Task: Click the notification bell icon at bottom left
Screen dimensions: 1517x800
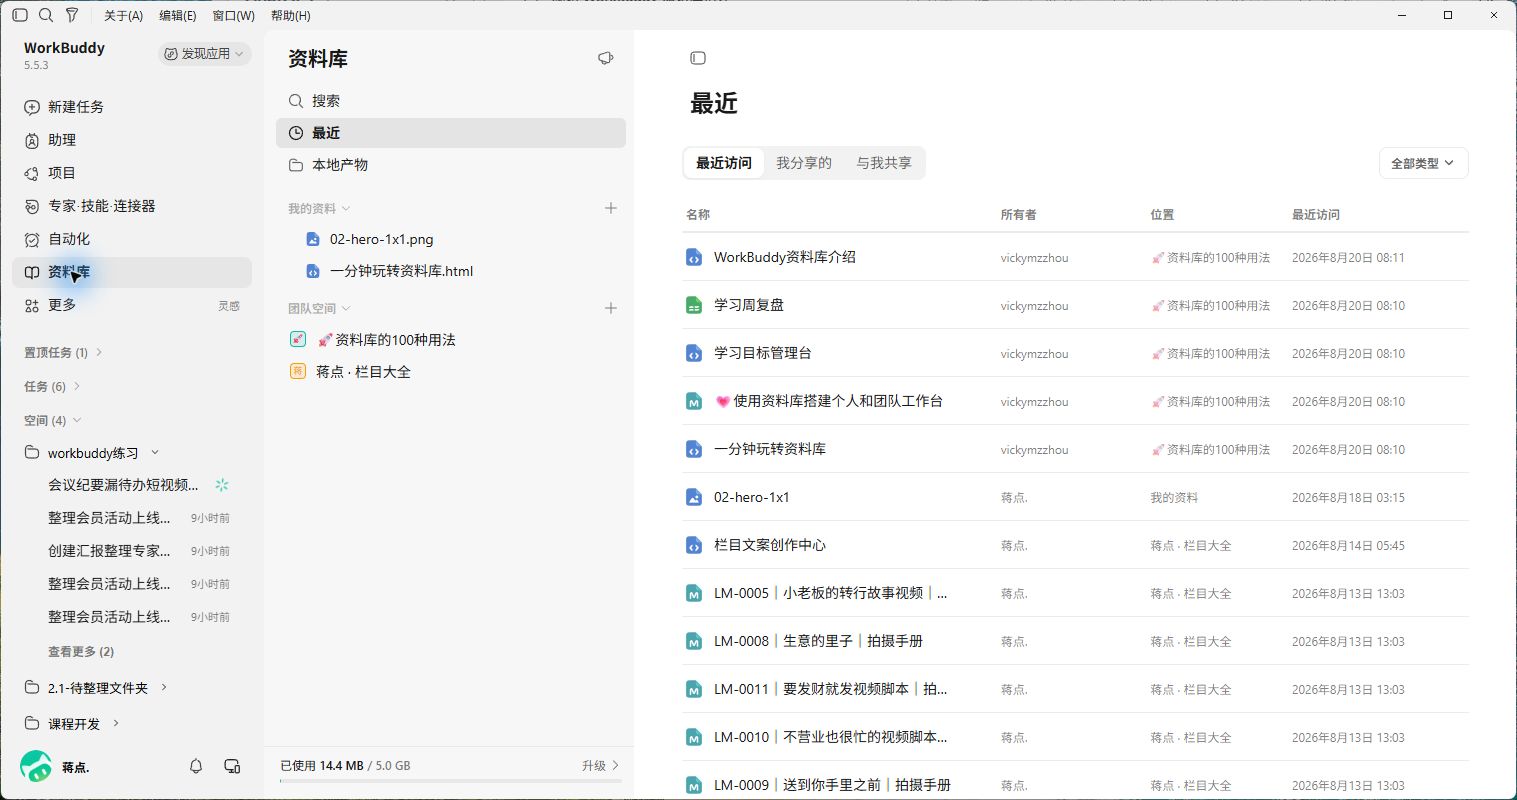Action: [x=196, y=766]
